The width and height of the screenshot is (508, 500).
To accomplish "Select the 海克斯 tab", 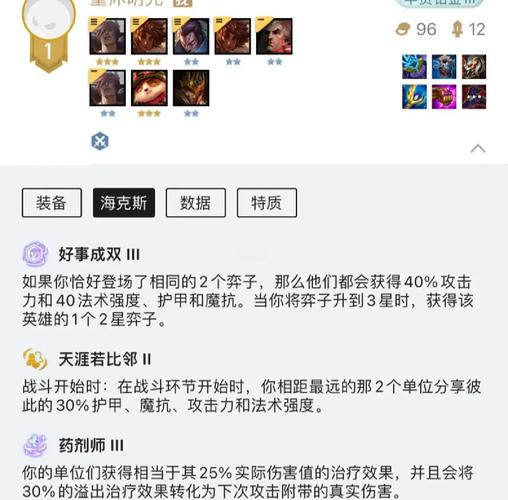I will 124,203.
